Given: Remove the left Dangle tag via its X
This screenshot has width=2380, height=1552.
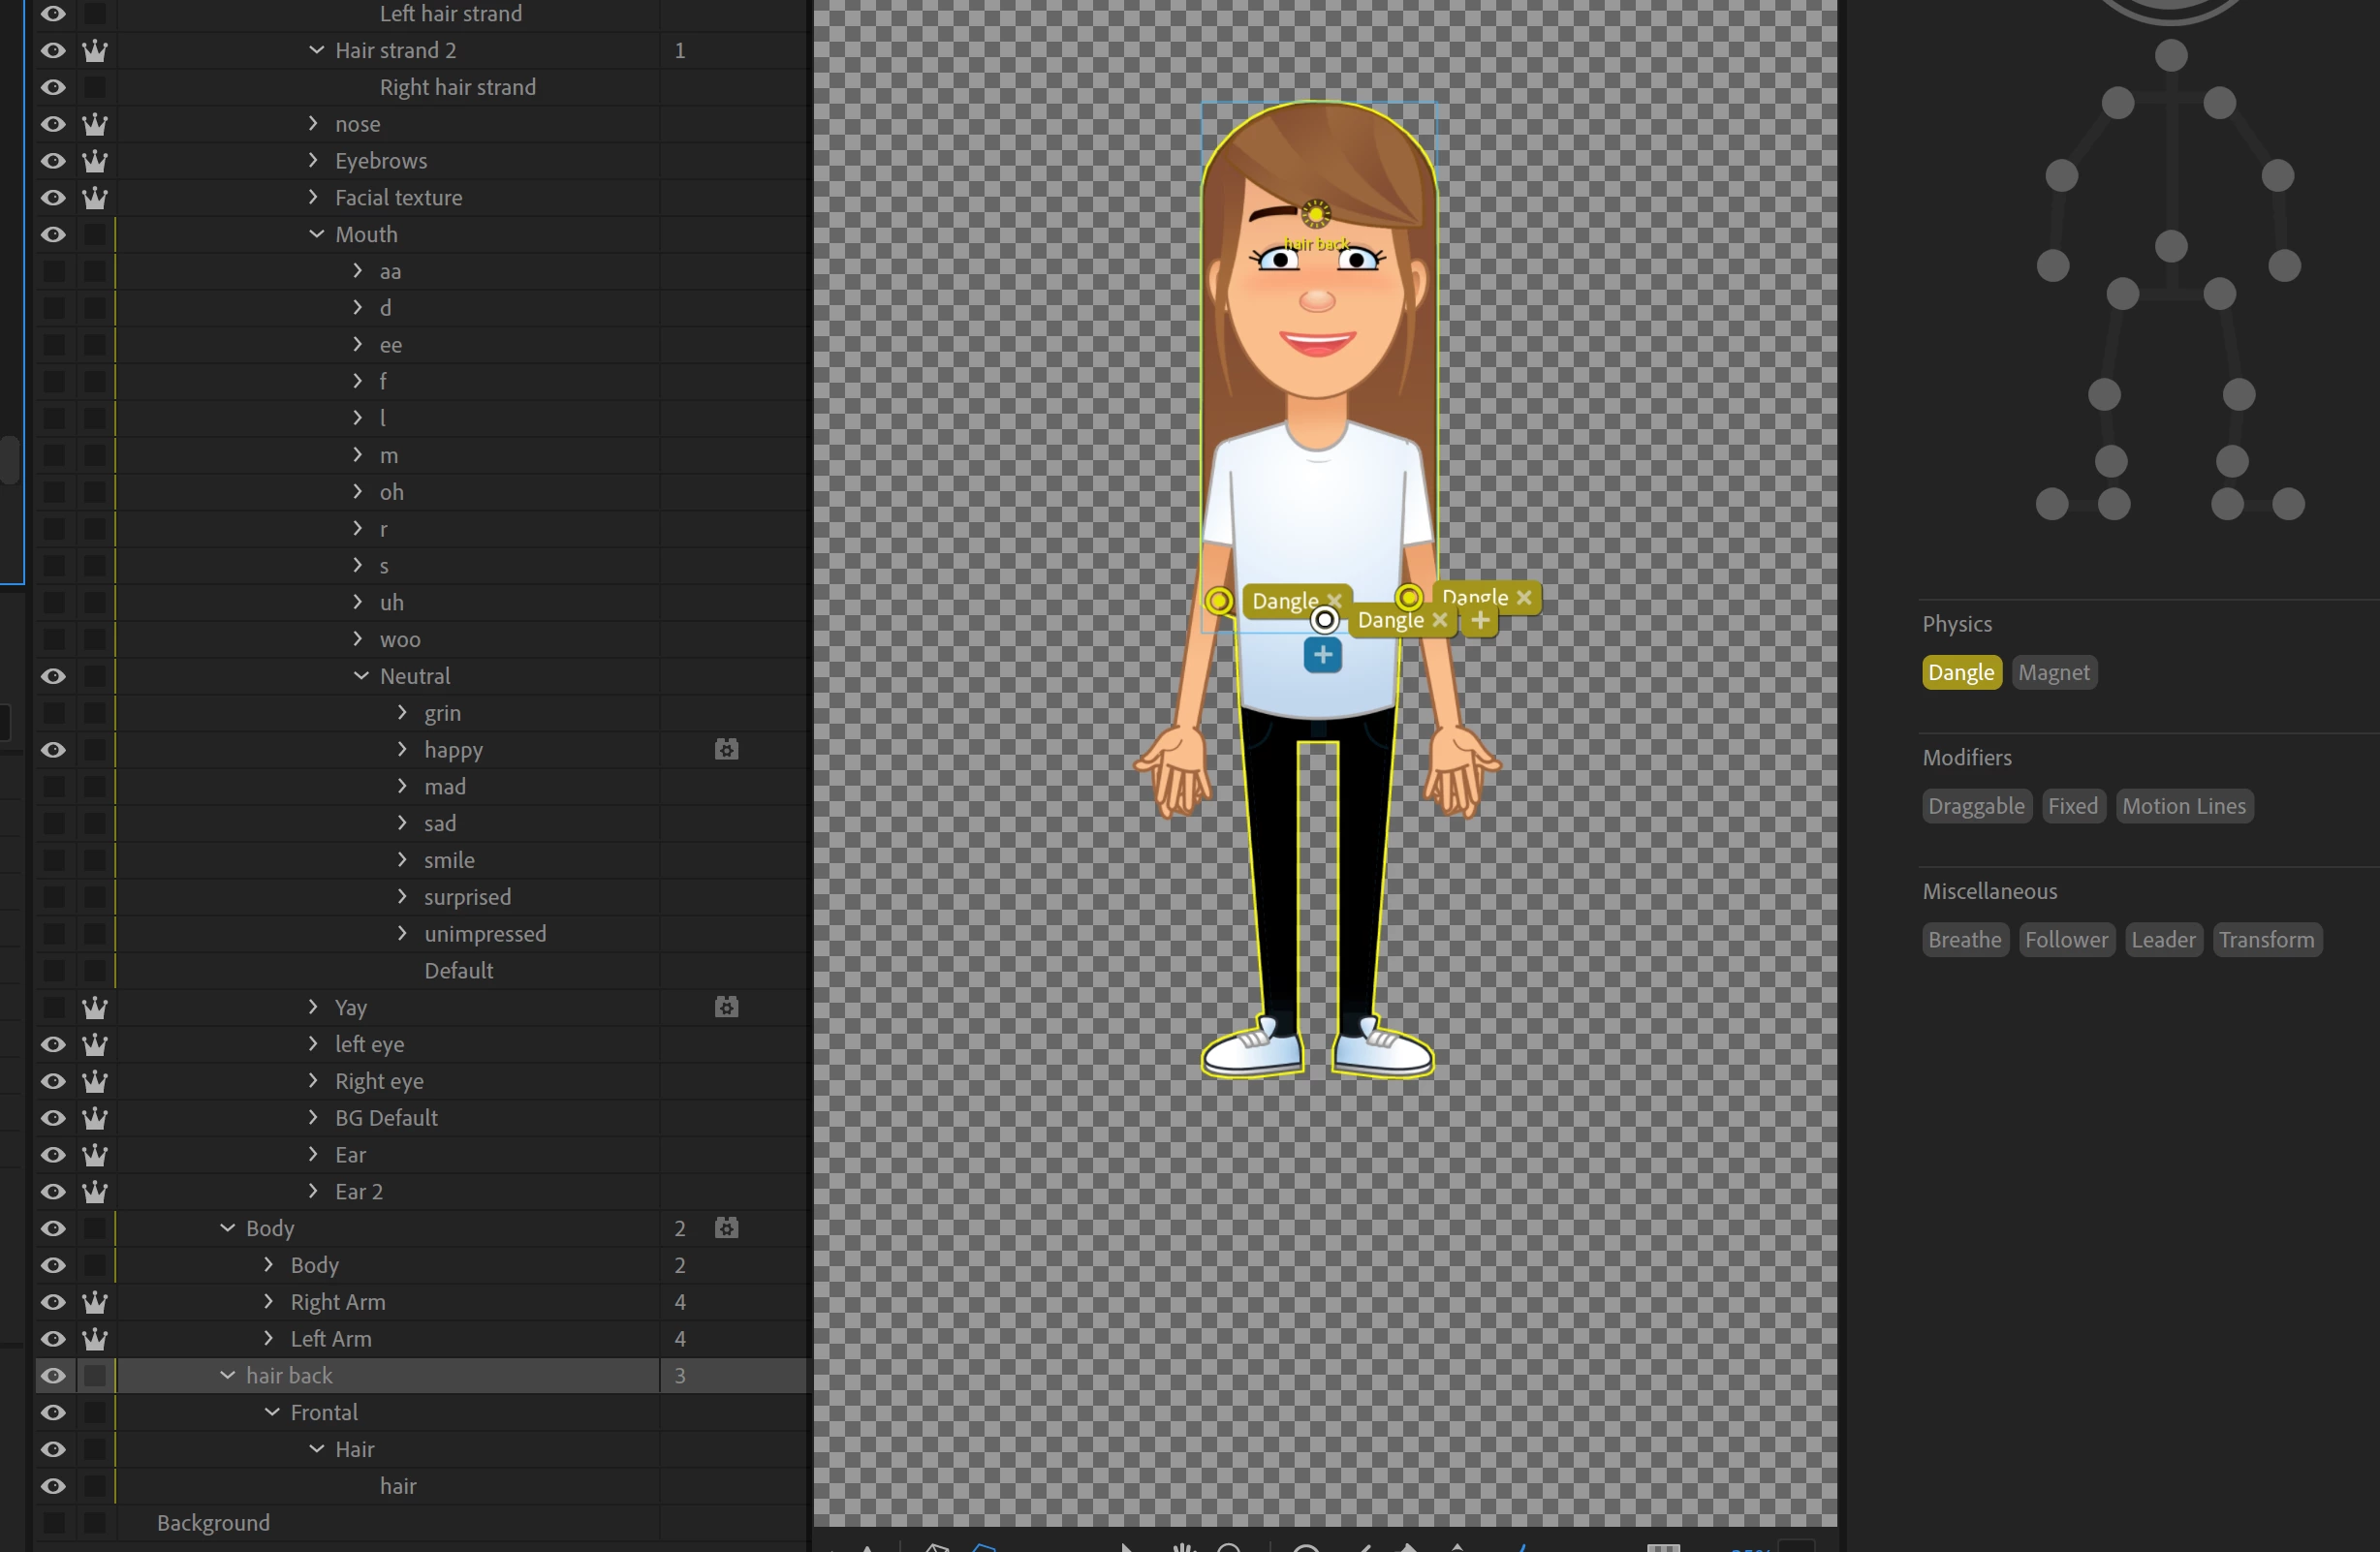Looking at the screenshot, I should (1334, 601).
